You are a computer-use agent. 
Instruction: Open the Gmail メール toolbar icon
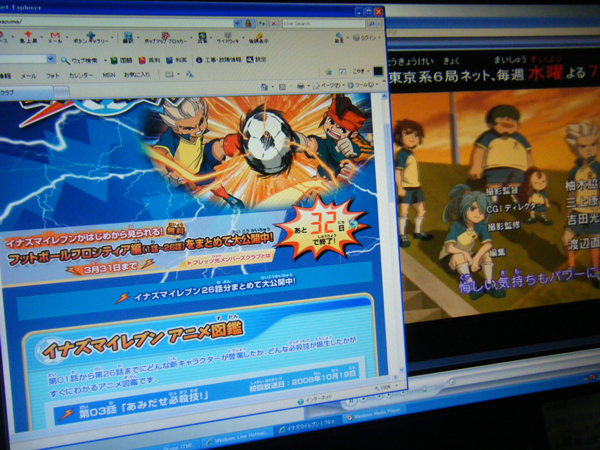(55, 37)
